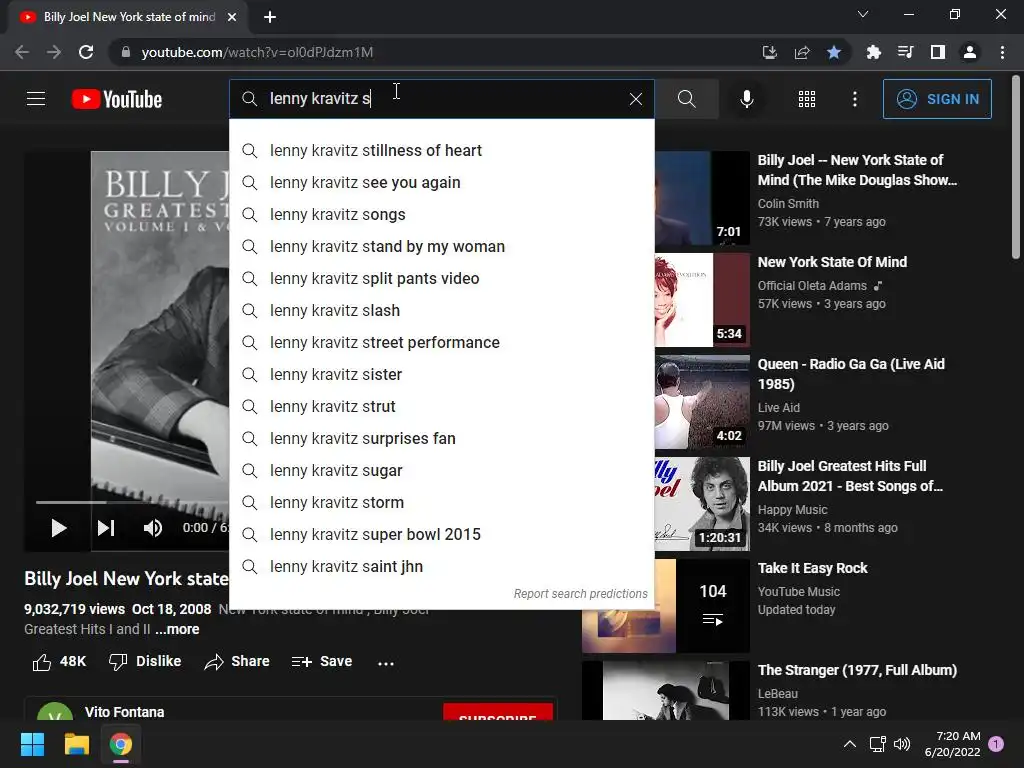This screenshot has height=768, width=1024.
Task: Open Billy Joel Greatest Hits Full Album thumbnail
Action: 702,504
